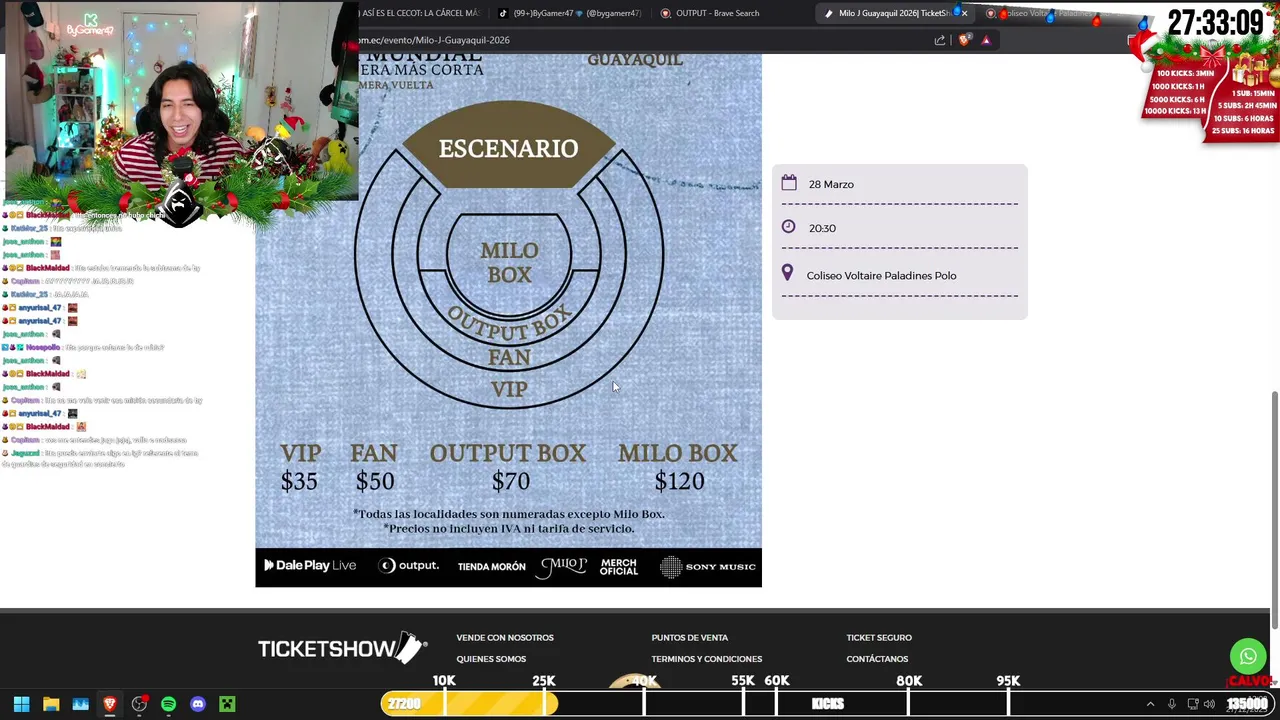Viewport: 1280px width, 720px height.
Task: Click the Merch Oficial sponsor logo
Action: tap(618, 566)
